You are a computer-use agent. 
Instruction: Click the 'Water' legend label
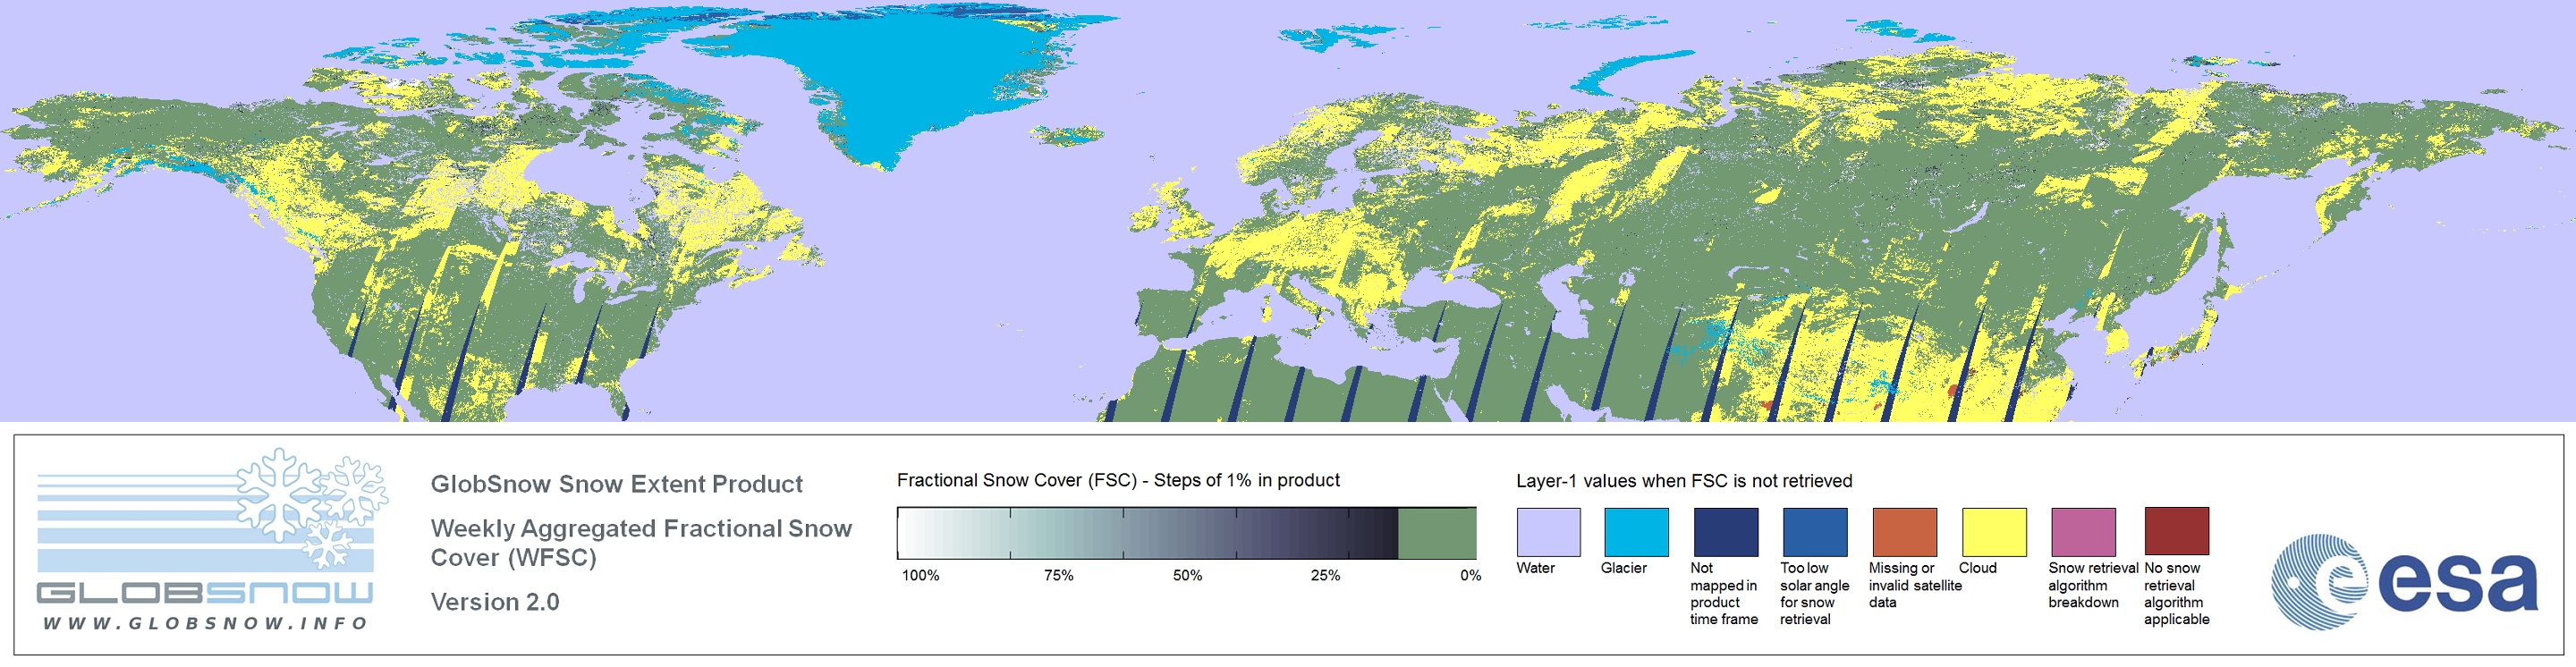point(1535,568)
